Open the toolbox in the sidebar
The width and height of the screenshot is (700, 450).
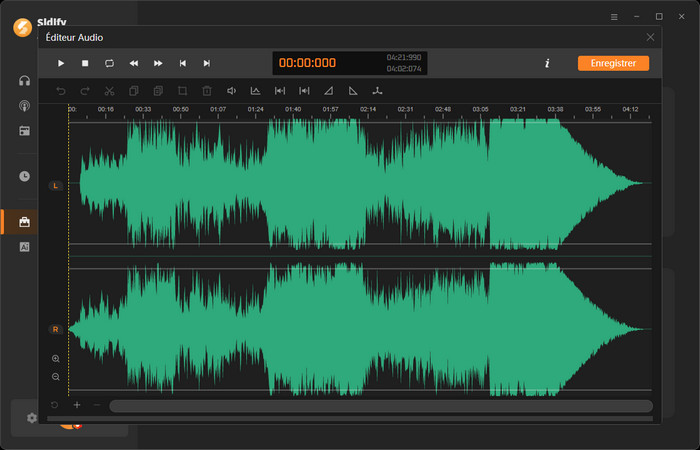[24, 221]
